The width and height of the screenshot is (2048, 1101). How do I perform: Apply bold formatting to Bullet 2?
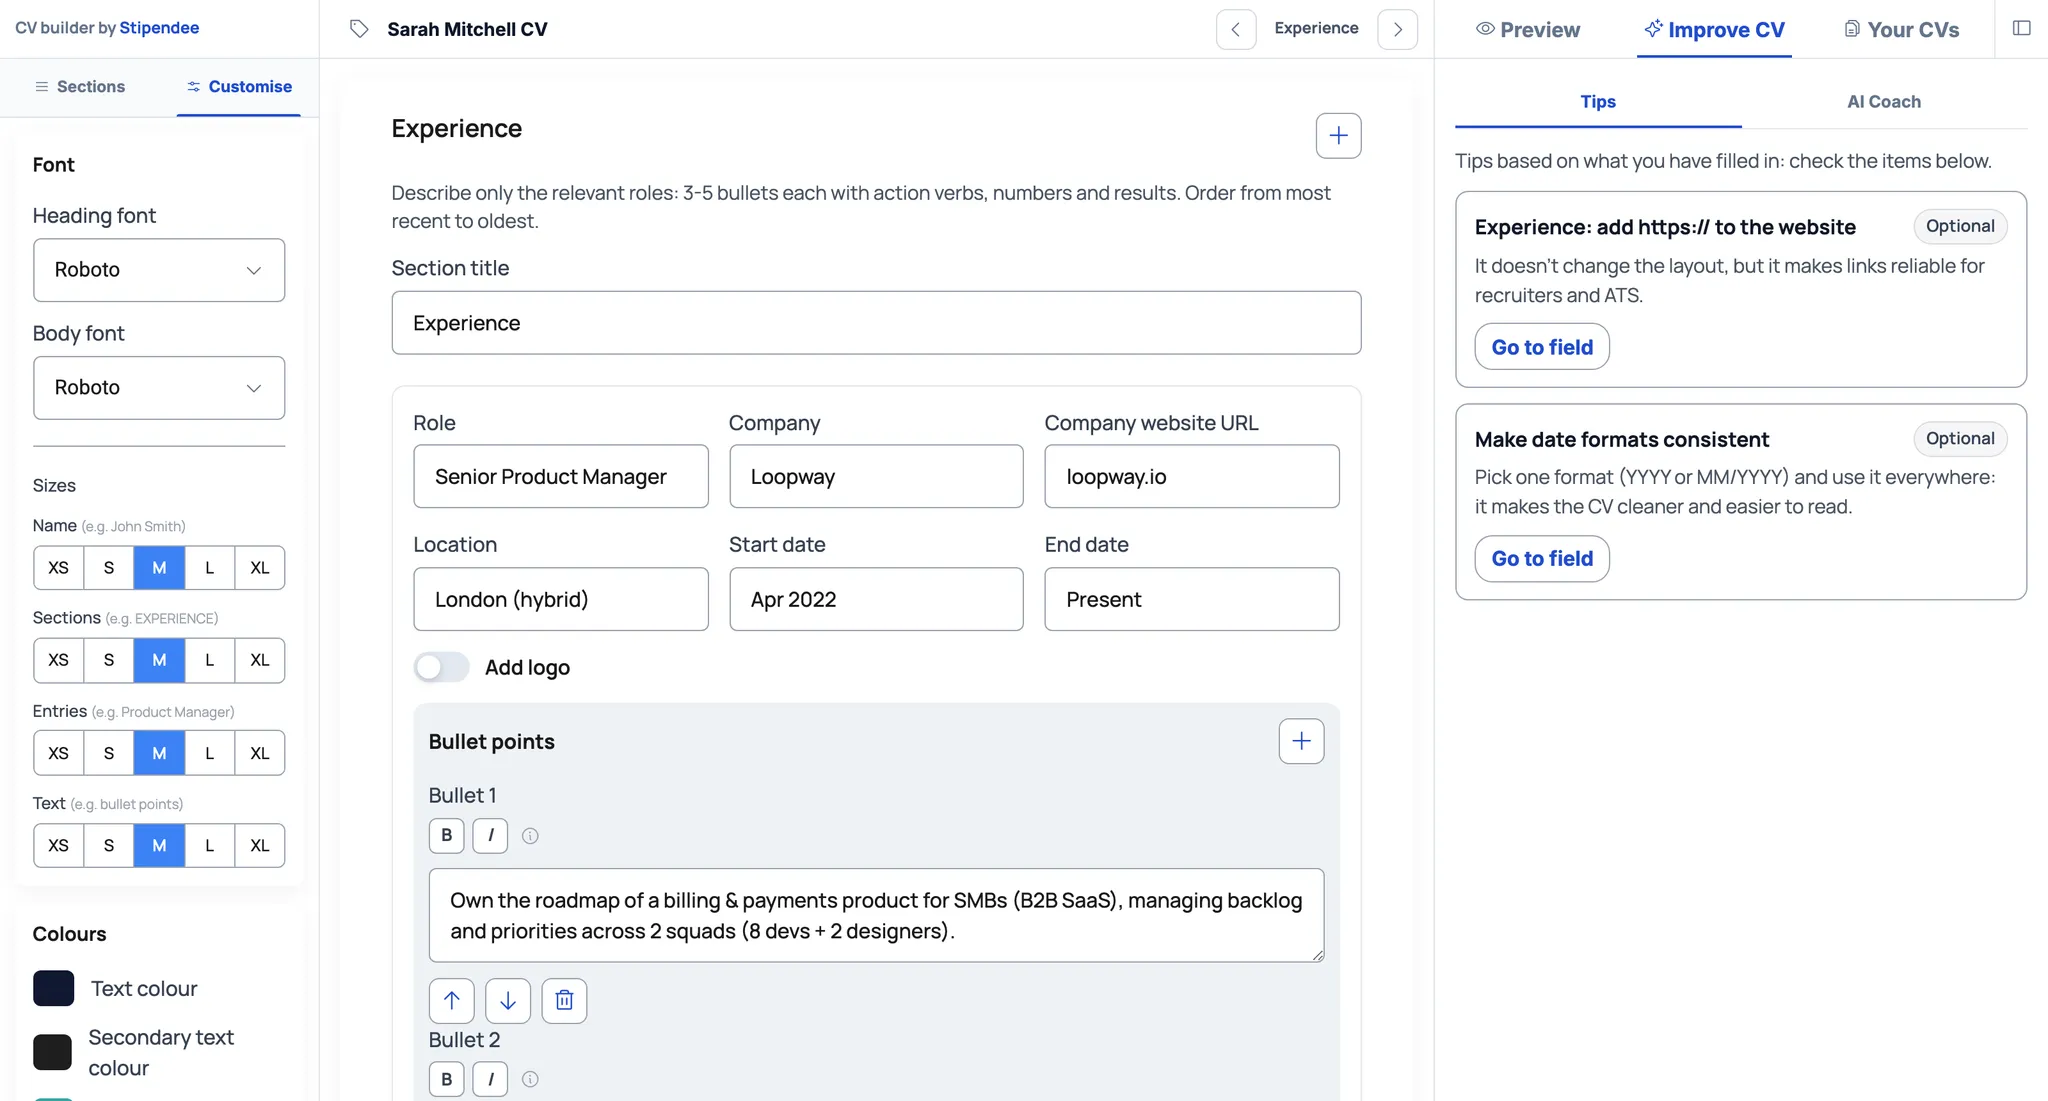(446, 1079)
